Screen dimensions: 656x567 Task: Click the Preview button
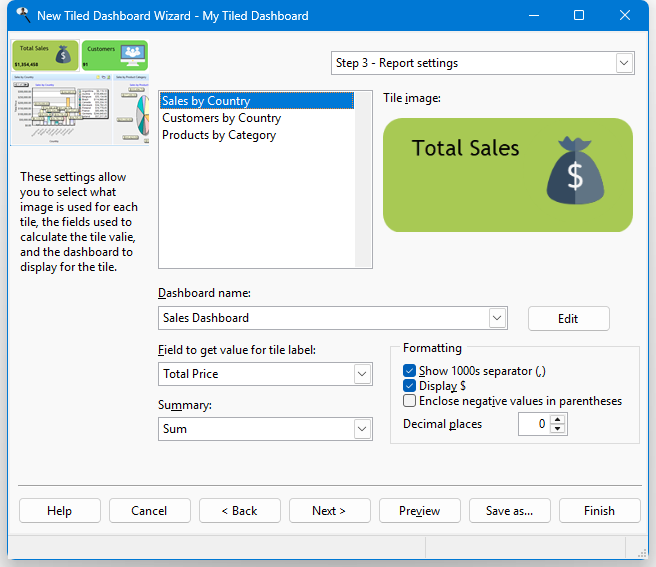(x=419, y=511)
